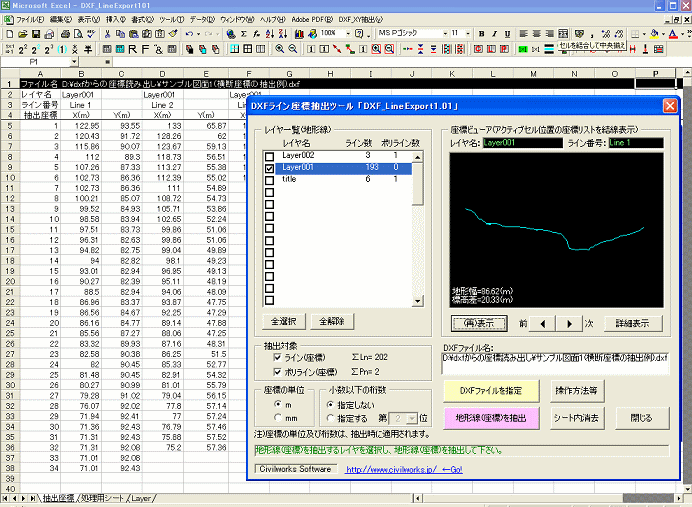Screen dimensions: 692x507
Task: Check the Layer002 checkbox
Action: coord(269,156)
